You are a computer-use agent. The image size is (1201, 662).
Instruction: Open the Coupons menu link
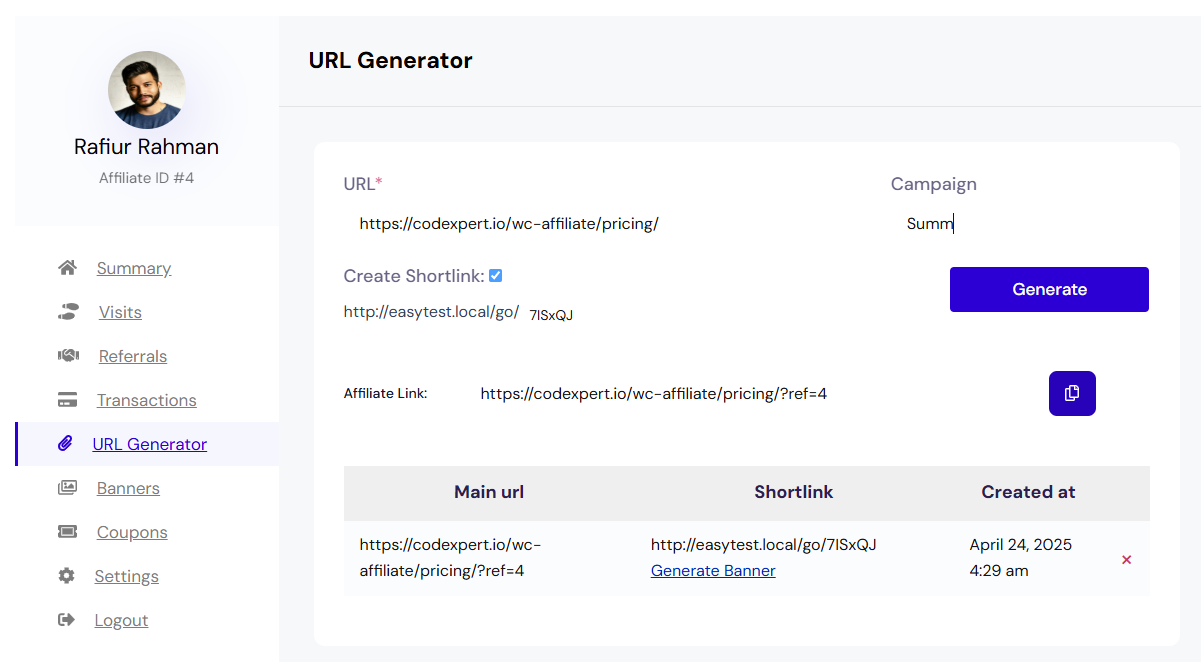pos(132,532)
